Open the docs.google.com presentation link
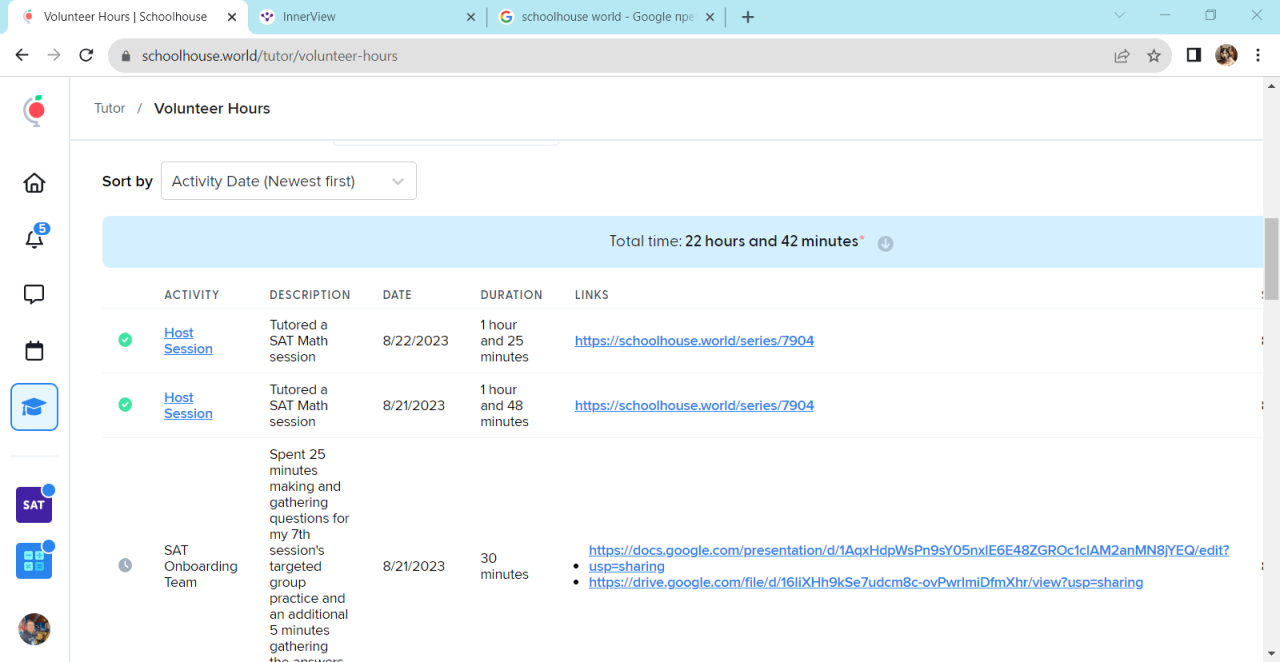1280x662 pixels. 908,558
